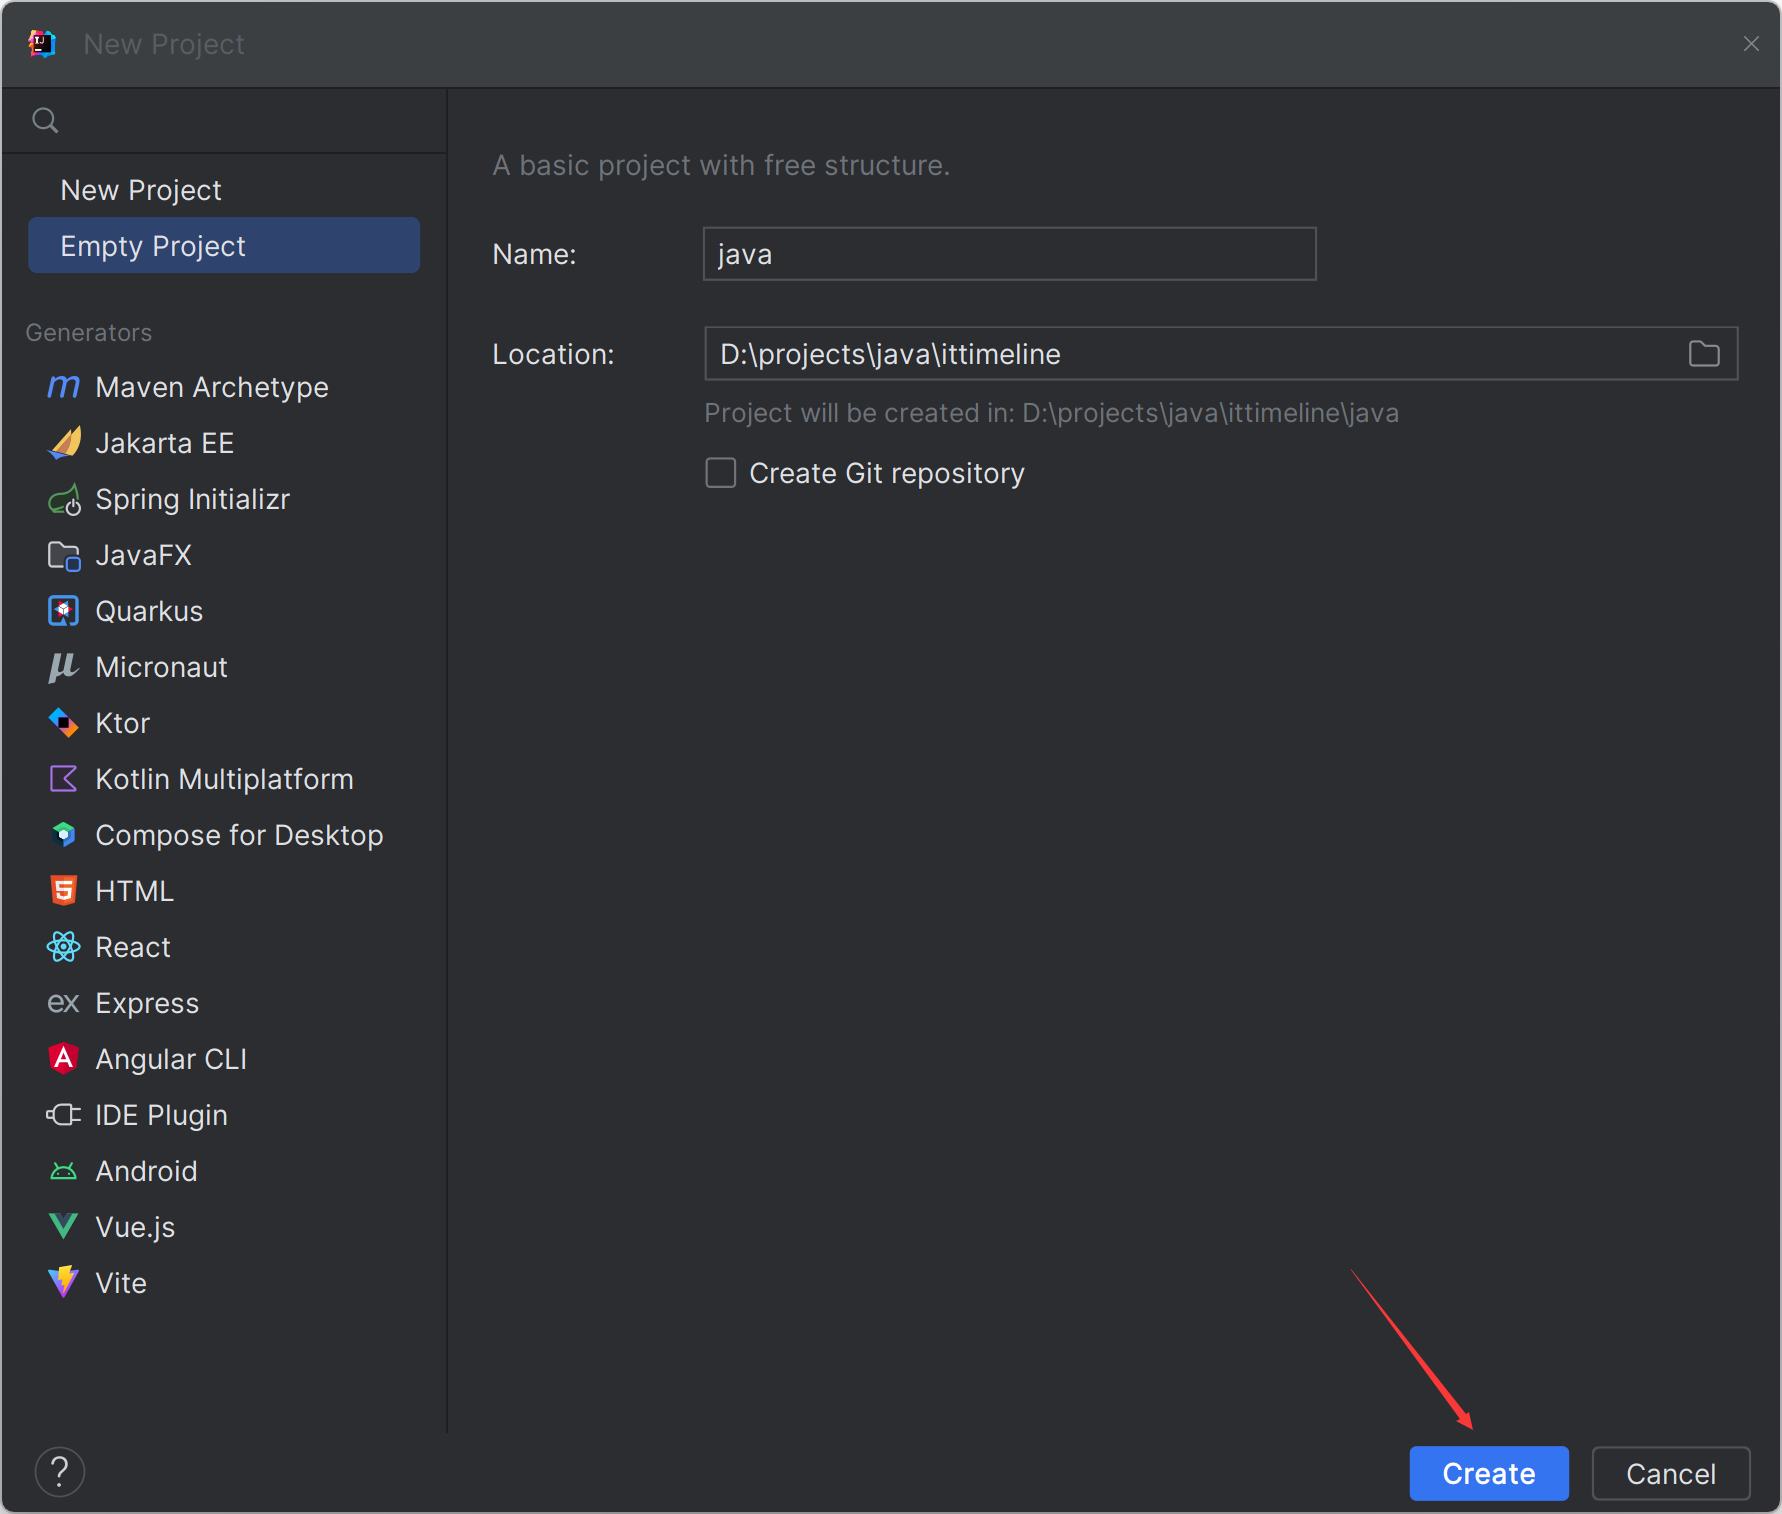This screenshot has height=1514, width=1782.
Task: Click the Express ex icon
Action: [64, 1003]
